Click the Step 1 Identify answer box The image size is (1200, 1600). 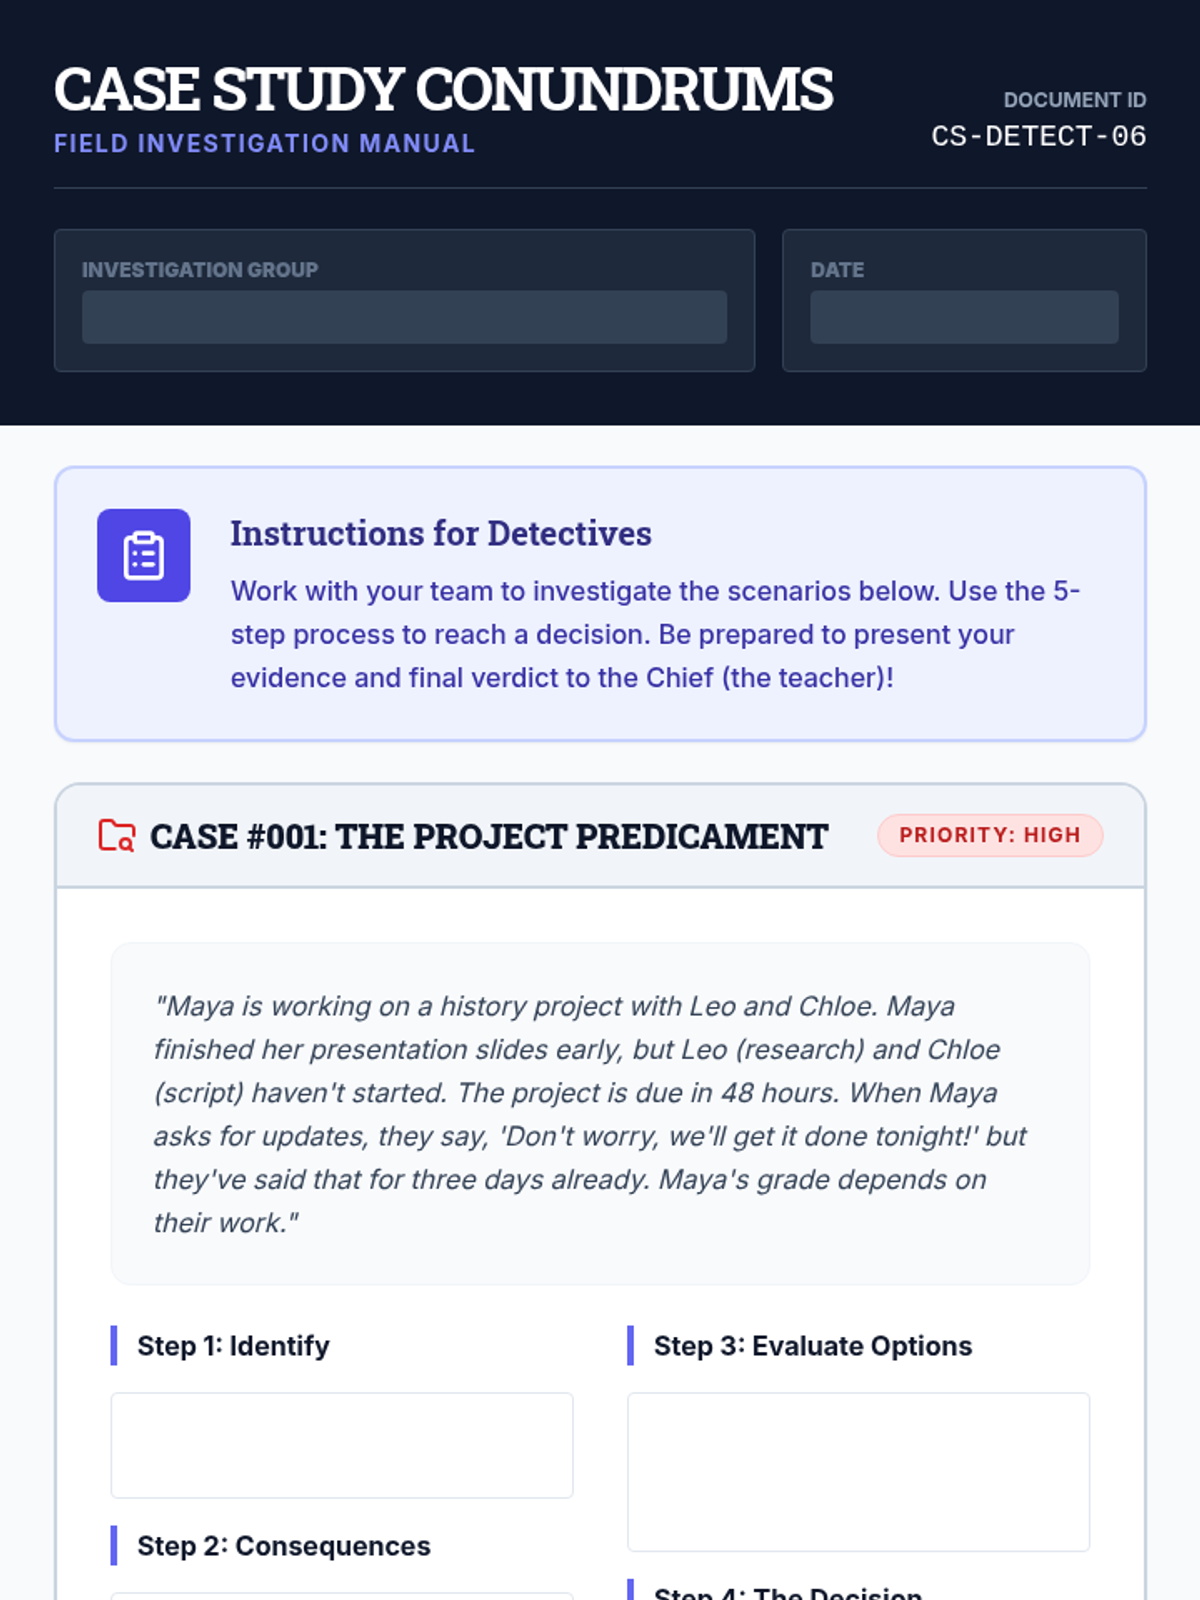[341, 1445]
